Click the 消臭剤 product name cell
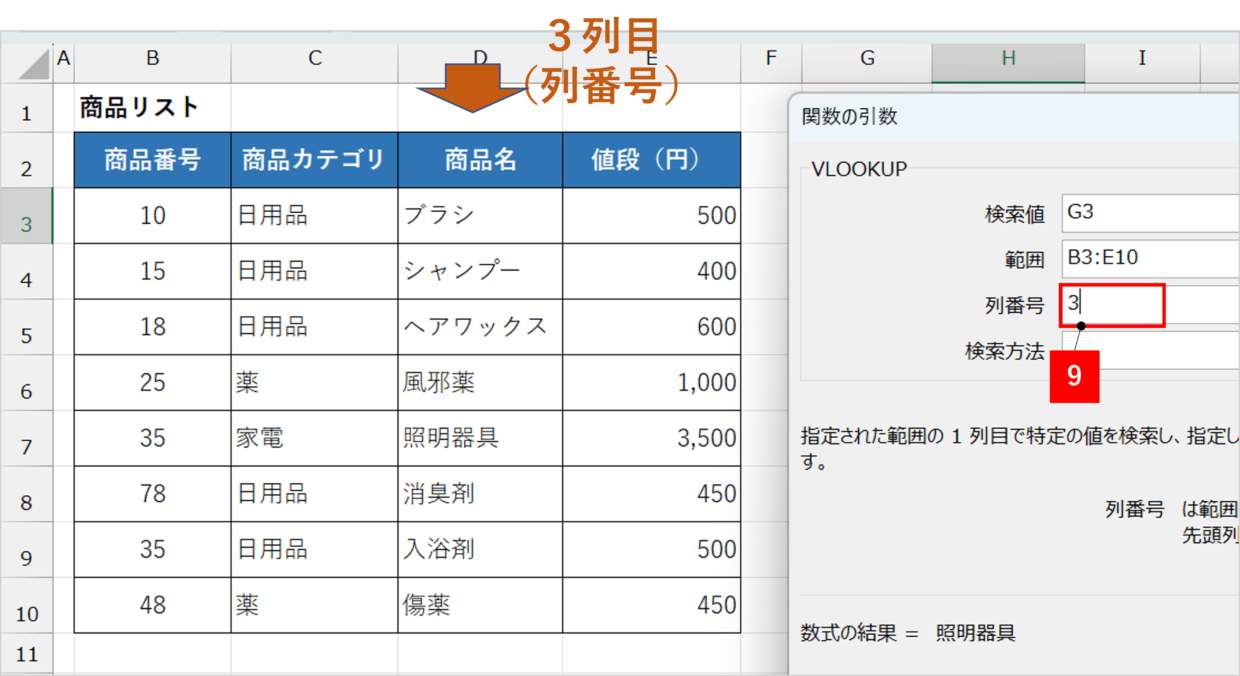This screenshot has height=676, width=1240. click(x=480, y=493)
